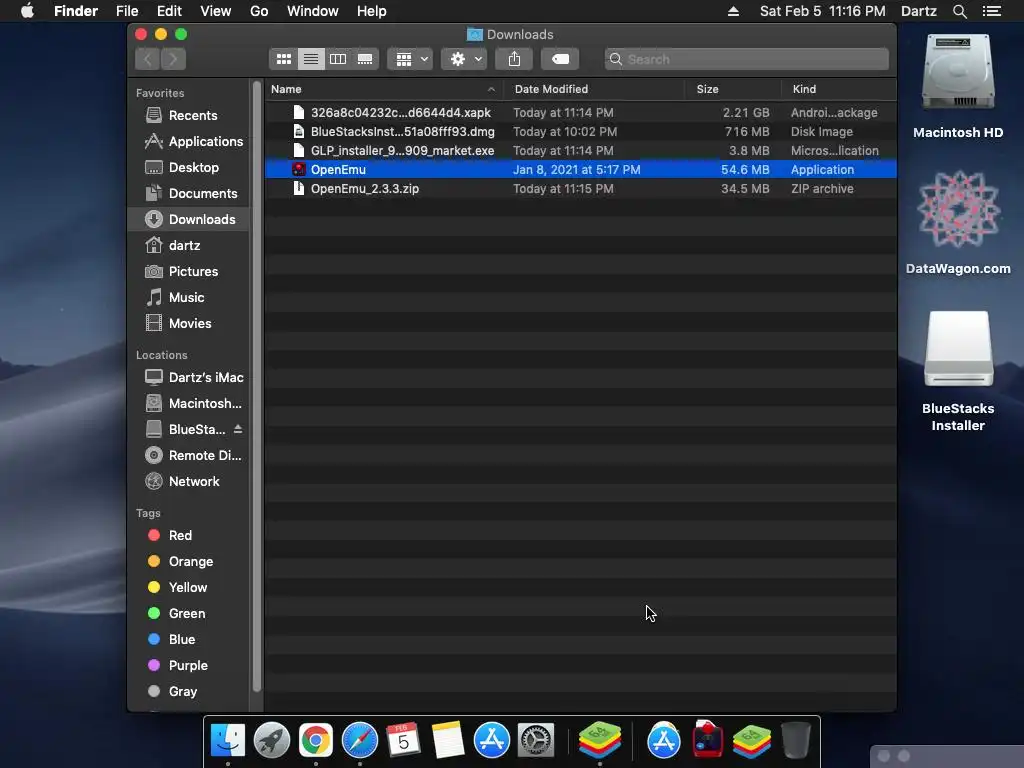The image size is (1024, 768).
Task: Open Google Chrome from the Dock
Action: pos(315,741)
